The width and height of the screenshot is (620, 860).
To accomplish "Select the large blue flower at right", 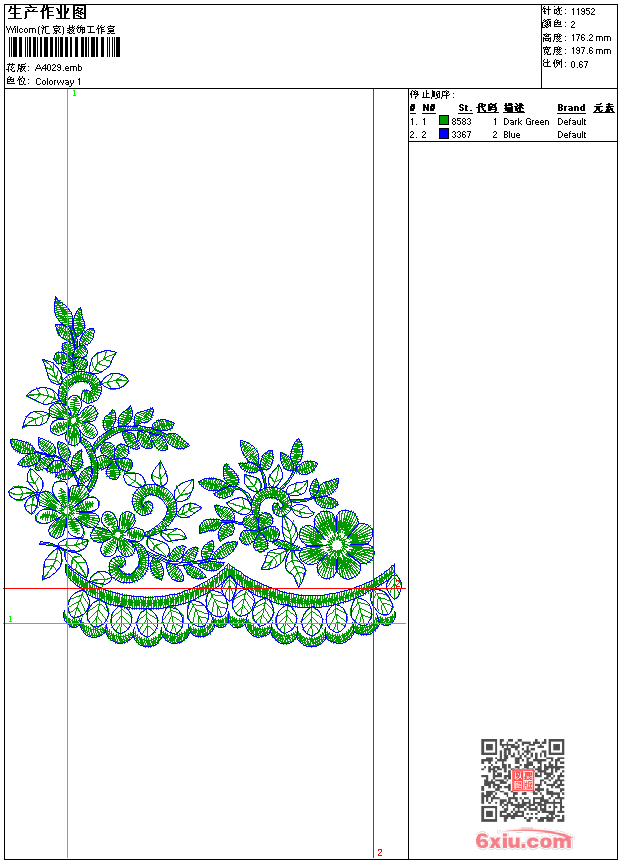I will tap(336, 541).
